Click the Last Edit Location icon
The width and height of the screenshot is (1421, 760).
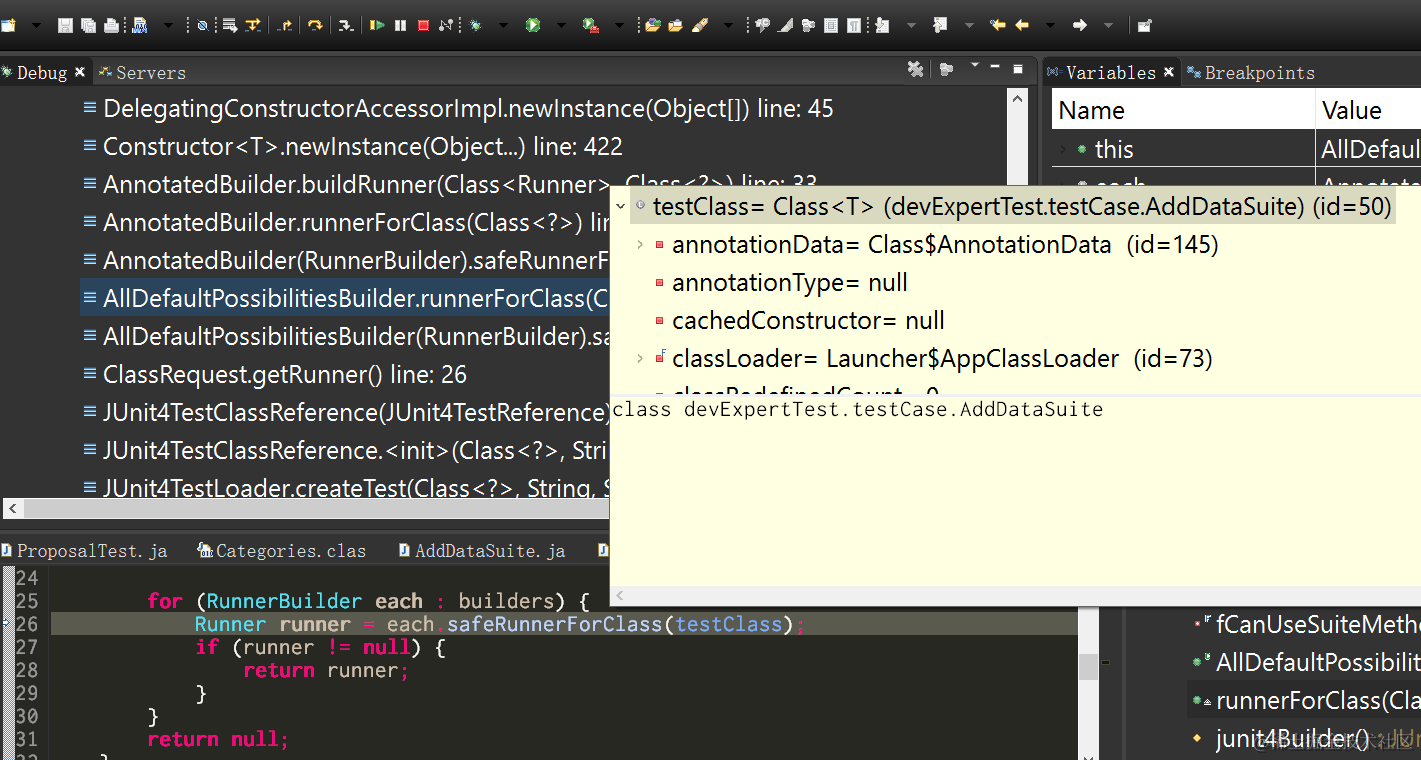(x=997, y=25)
